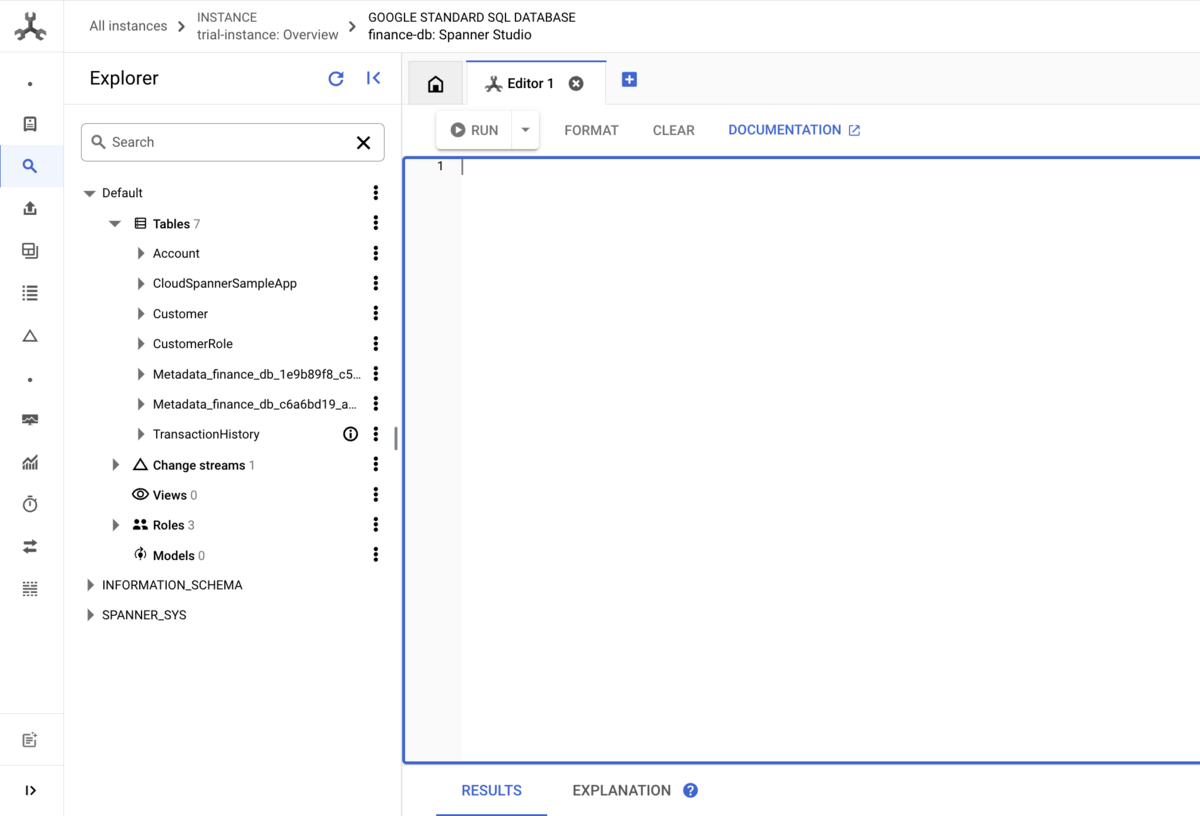Open the home tab with the house icon
The image size is (1200, 816).
tap(434, 83)
